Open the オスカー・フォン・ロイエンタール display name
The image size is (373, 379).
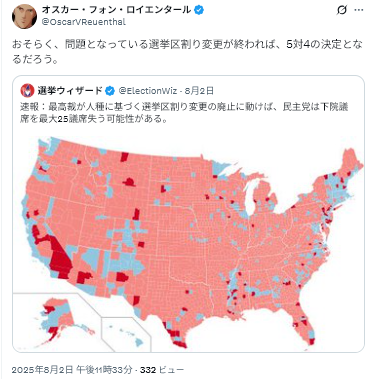click(116, 10)
